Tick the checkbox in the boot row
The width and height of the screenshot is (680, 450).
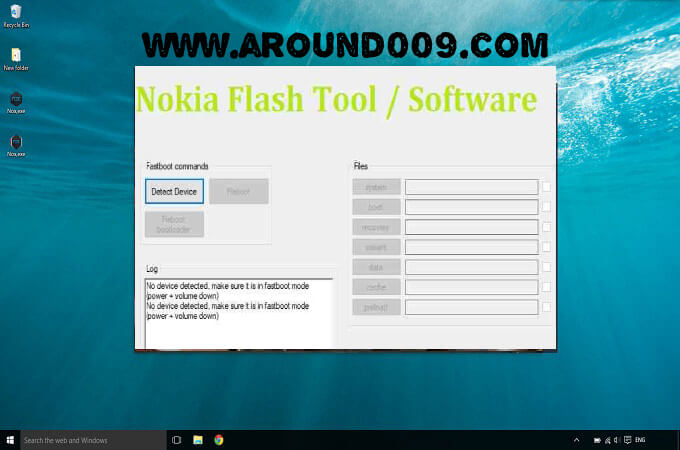pyautogui.click(x=546, y=207)
